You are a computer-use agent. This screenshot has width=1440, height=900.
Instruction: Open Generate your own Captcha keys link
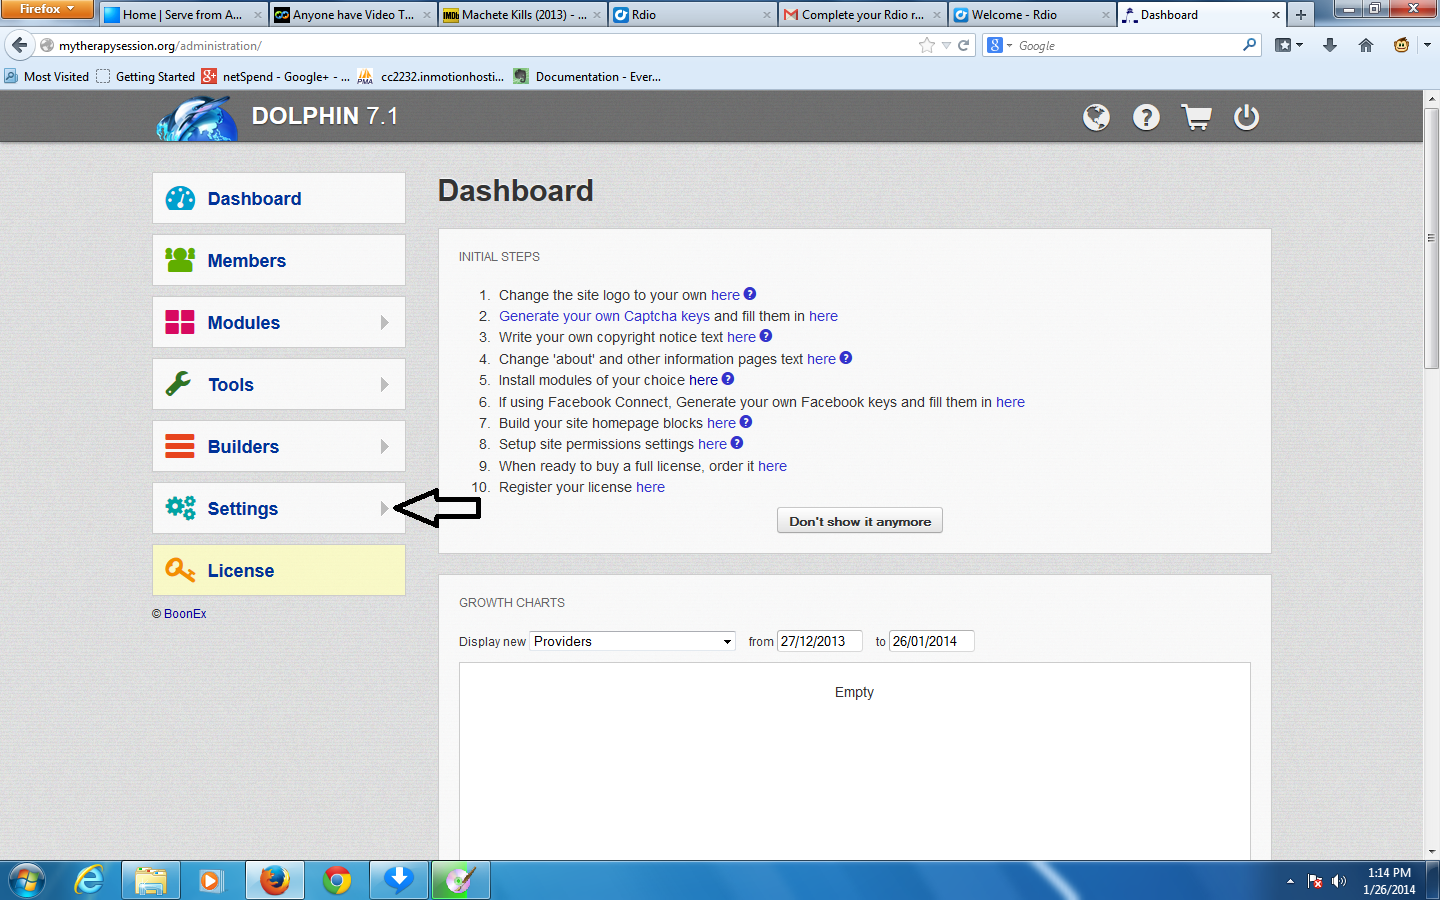point(604,316)
